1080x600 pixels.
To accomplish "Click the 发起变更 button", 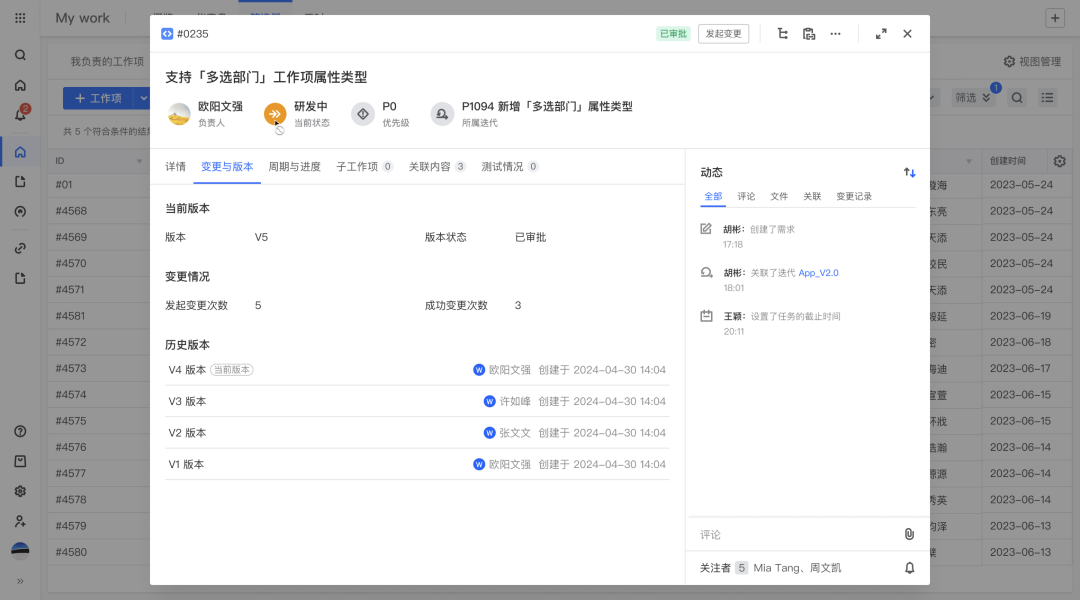I will [723, 34].
